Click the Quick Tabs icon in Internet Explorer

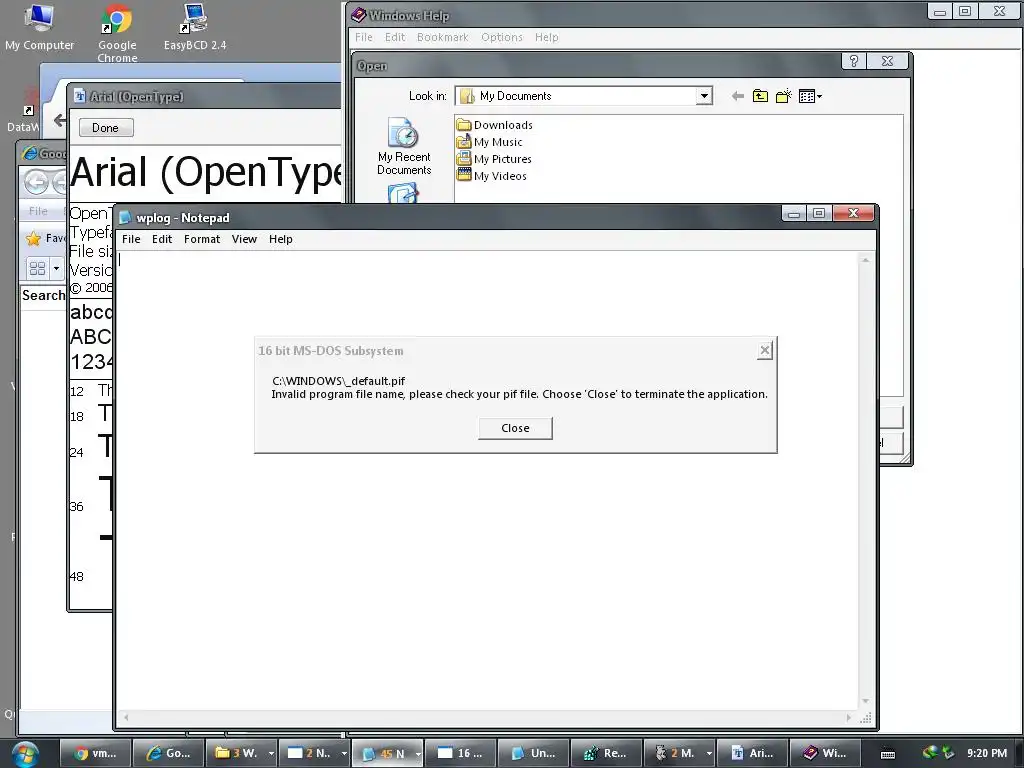tap(37, 268)
